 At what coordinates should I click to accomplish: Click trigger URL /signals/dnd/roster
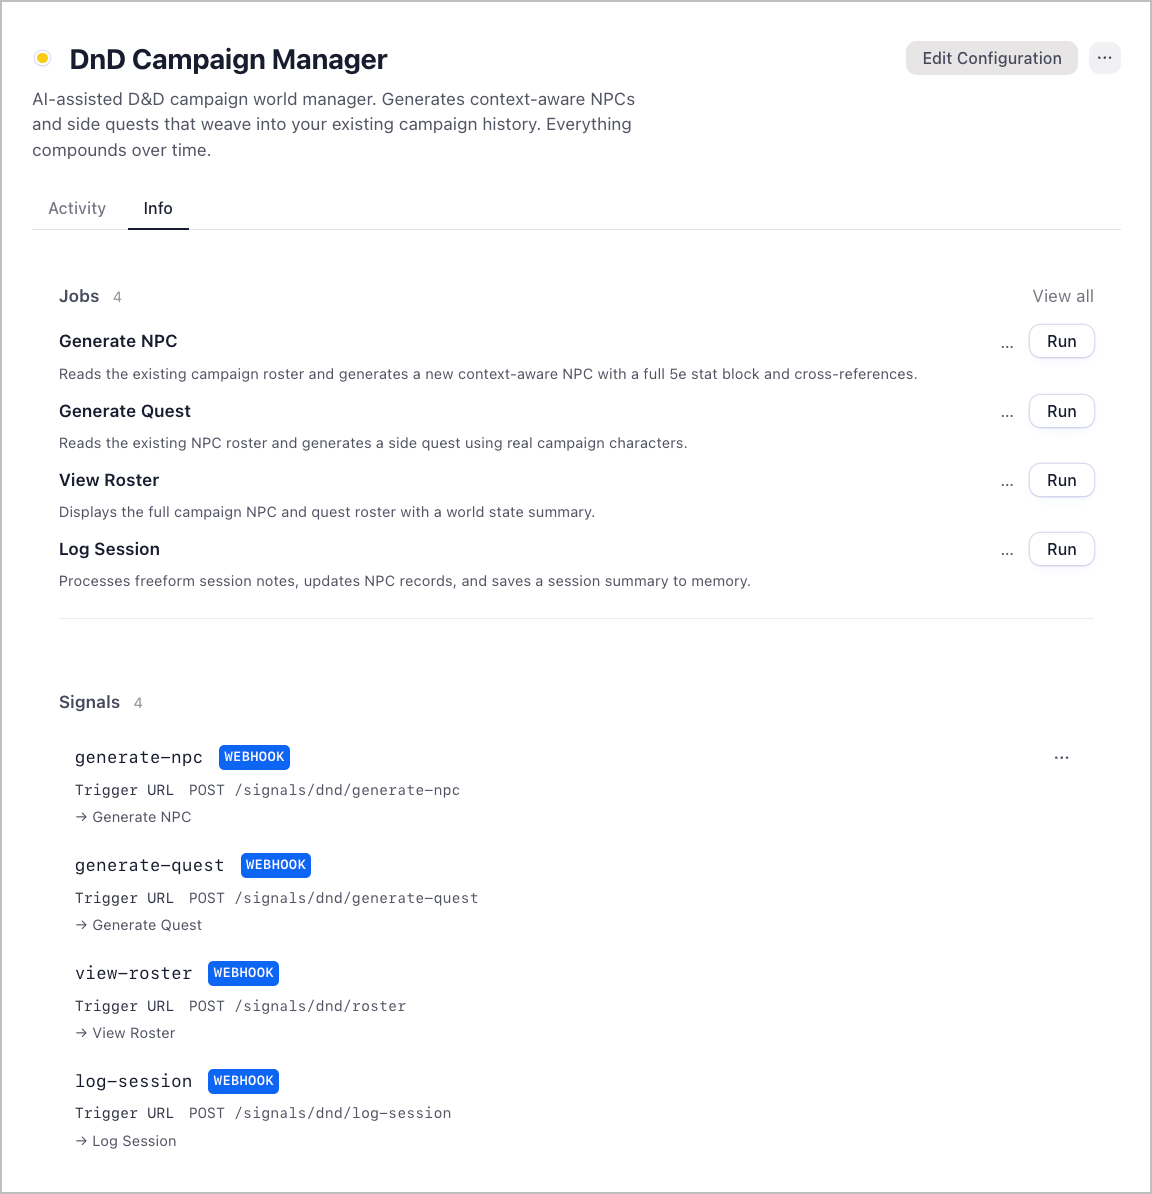tap(321, 1007)
